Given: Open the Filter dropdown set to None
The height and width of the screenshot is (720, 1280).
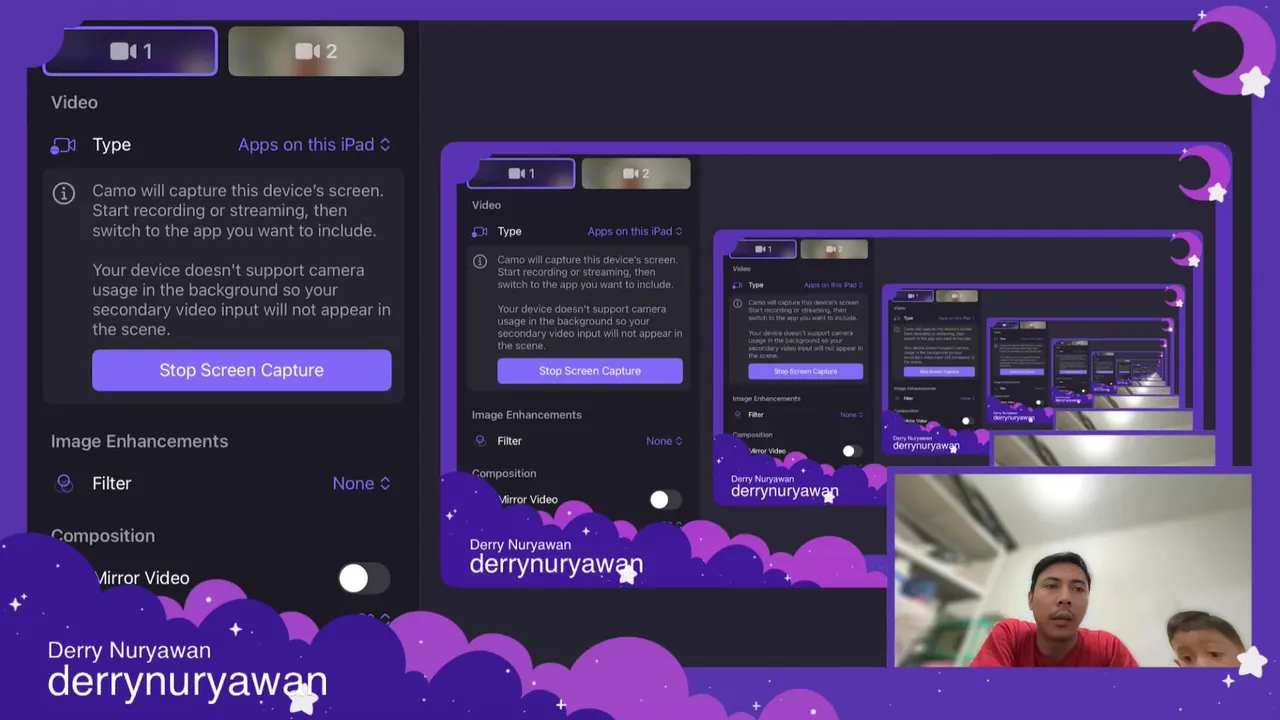Looking at the screenshot, I should click(x=361, y=483).
